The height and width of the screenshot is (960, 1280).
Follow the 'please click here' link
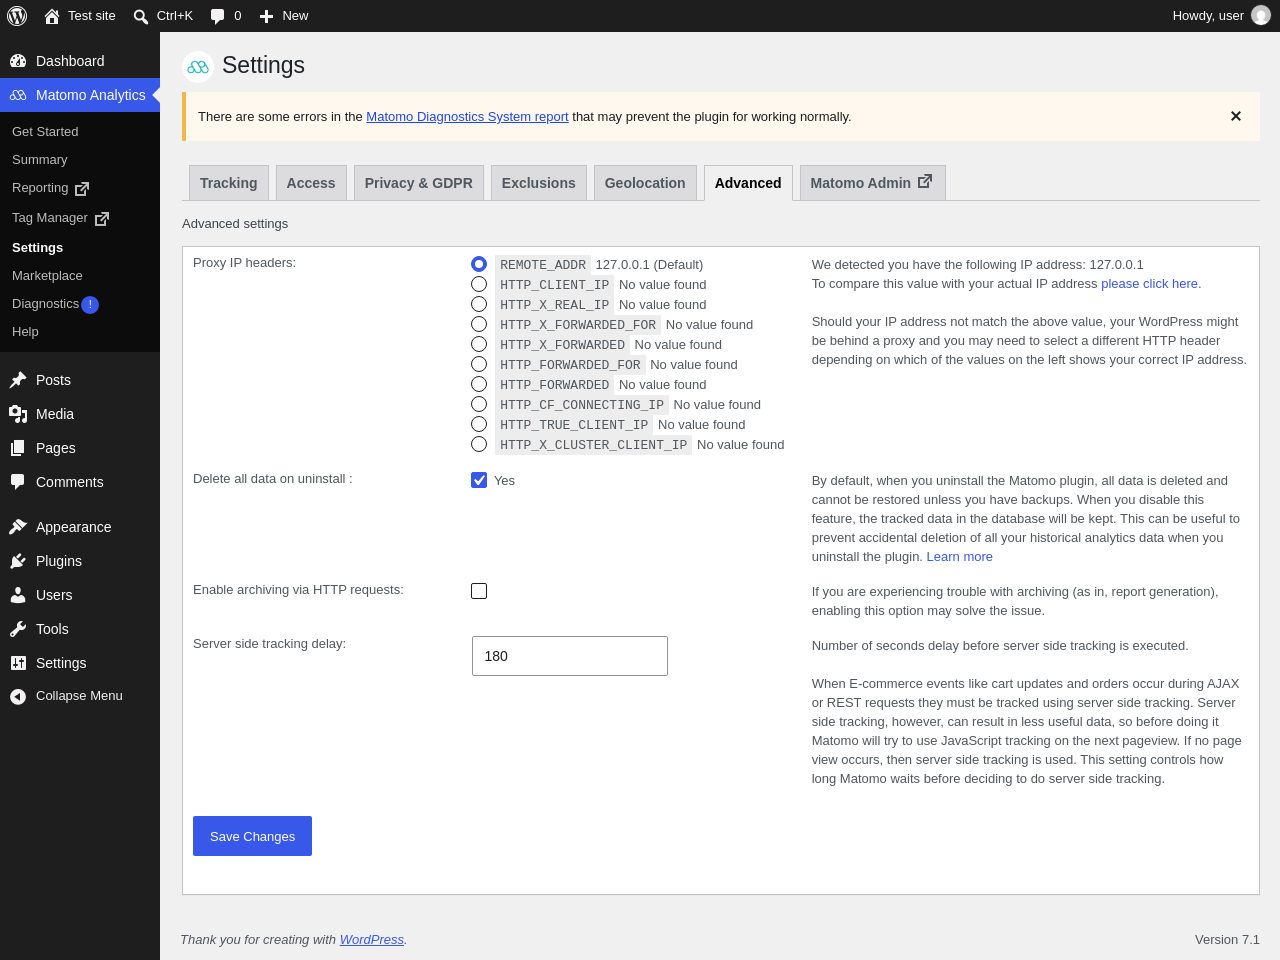pos(1149,284)
